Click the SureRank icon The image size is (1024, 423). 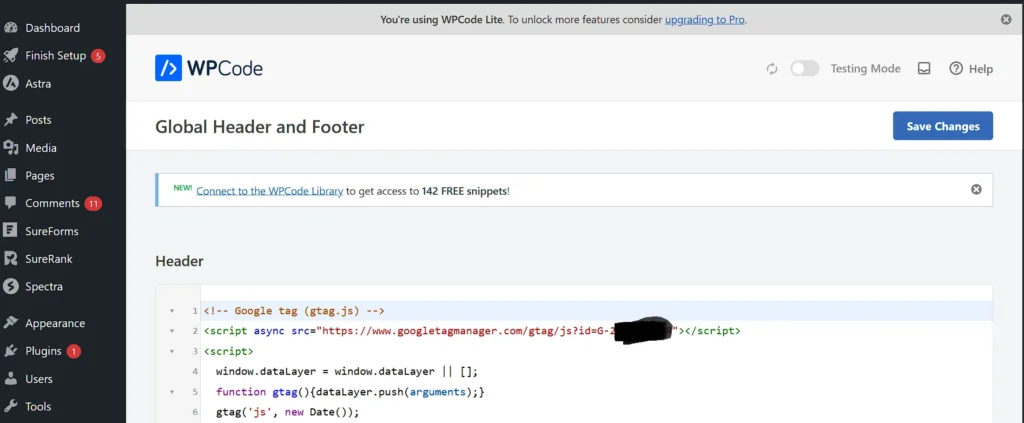[10, 259]
